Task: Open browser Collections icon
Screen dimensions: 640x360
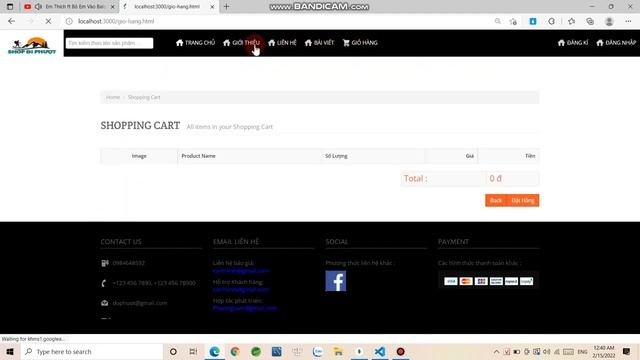Action: click(590, 21)
